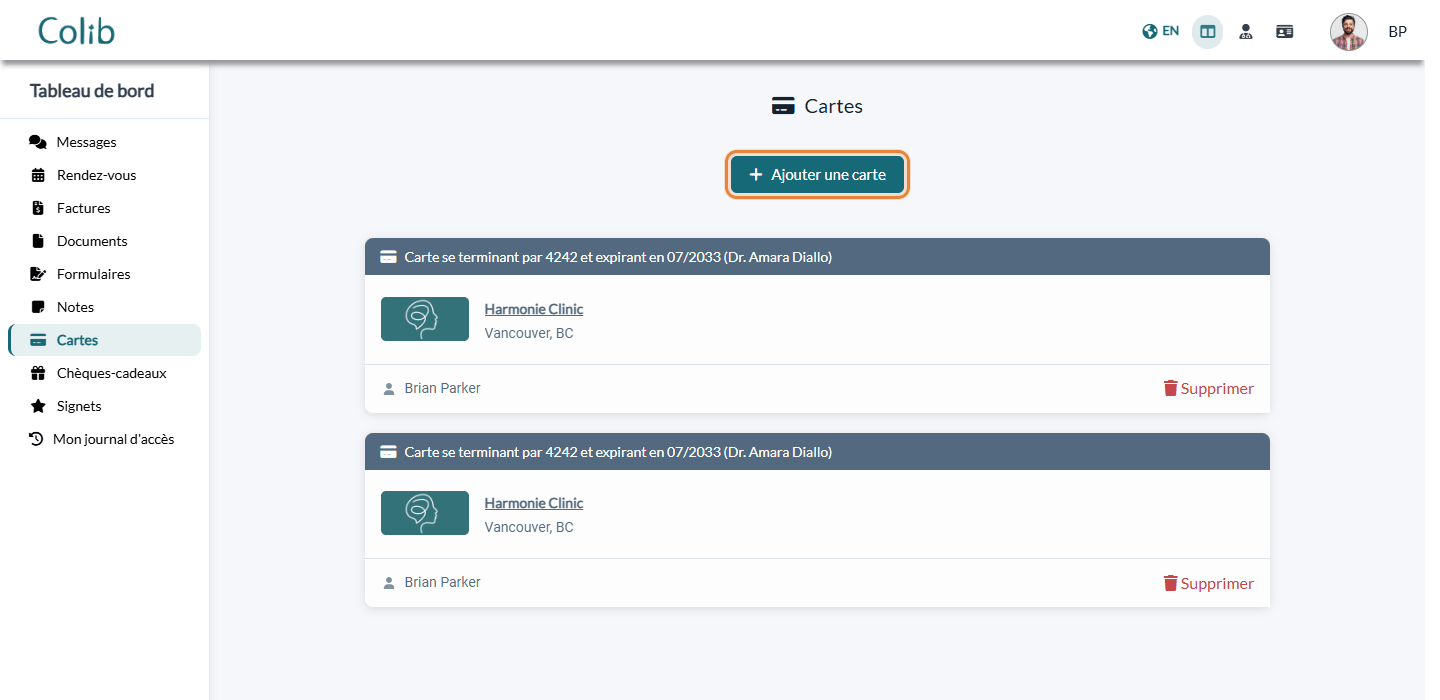This screenshot has width=1440, height=700.
Task: Open Messages via its chat bubbles icon
Action: (38, 142)
